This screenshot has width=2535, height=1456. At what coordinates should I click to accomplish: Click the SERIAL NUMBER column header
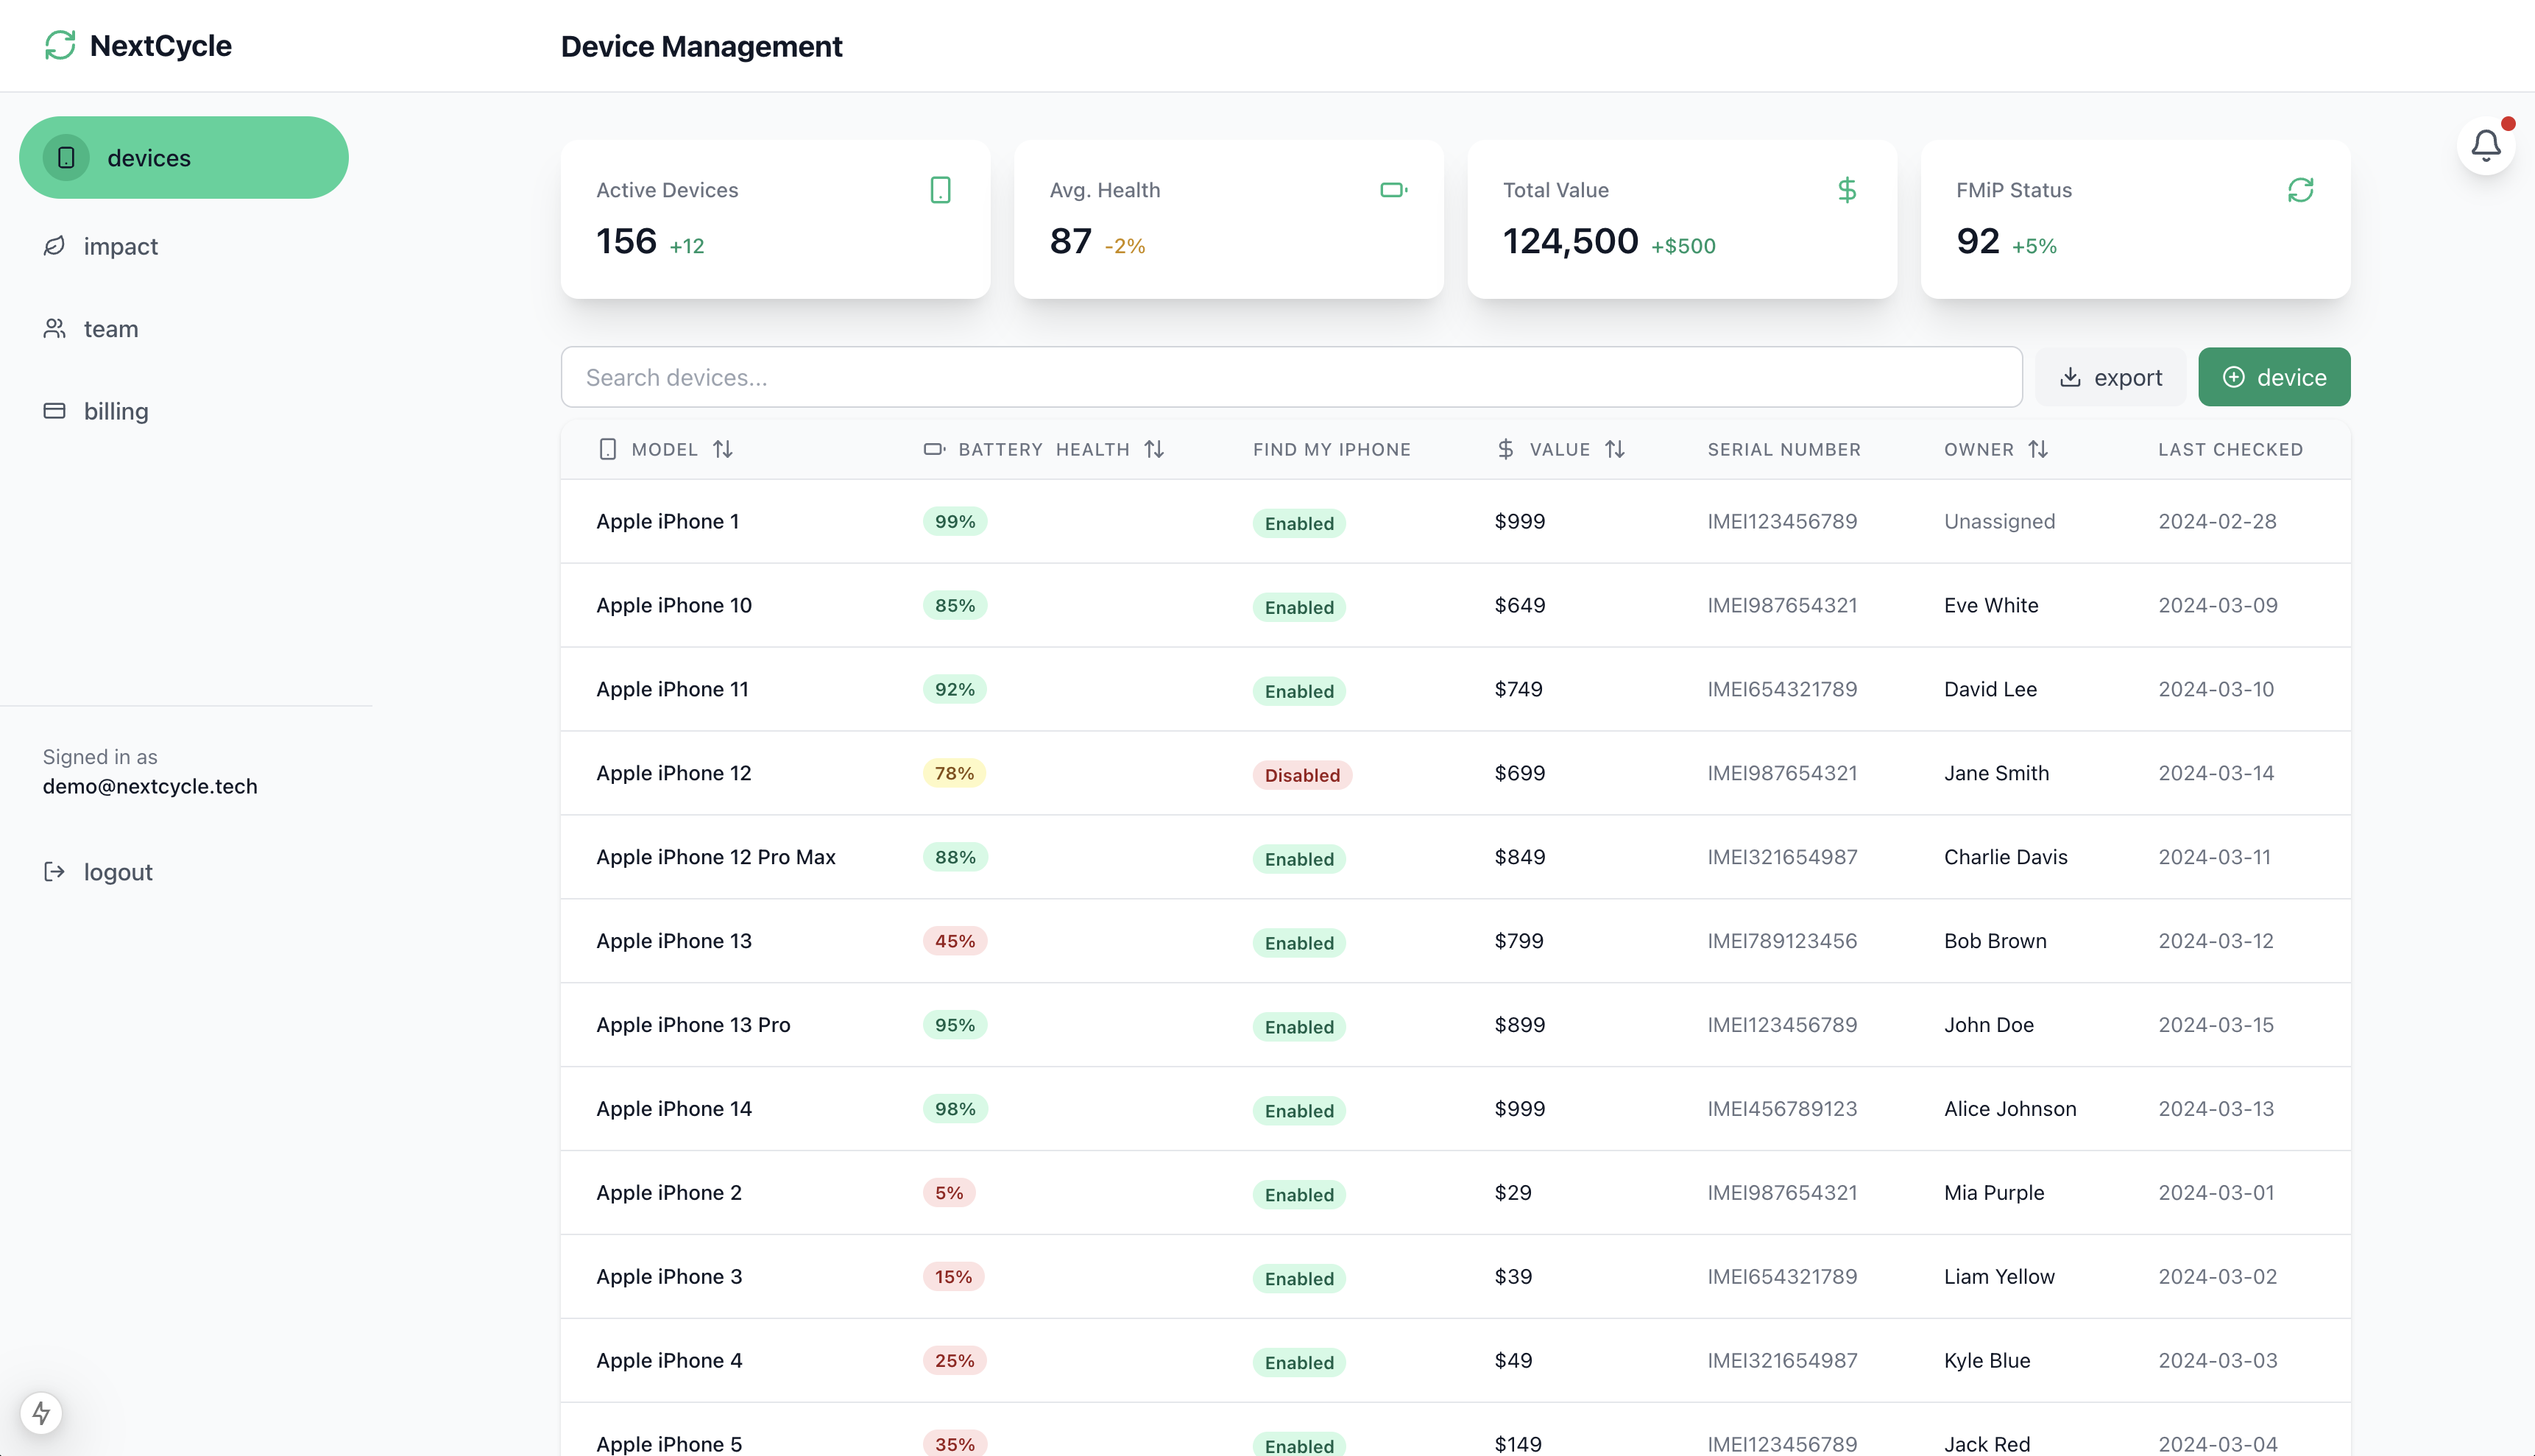[x=1784, y=449]
